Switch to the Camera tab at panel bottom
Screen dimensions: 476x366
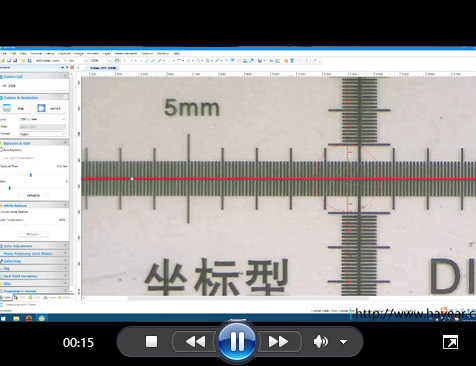(x=6, y=297)
